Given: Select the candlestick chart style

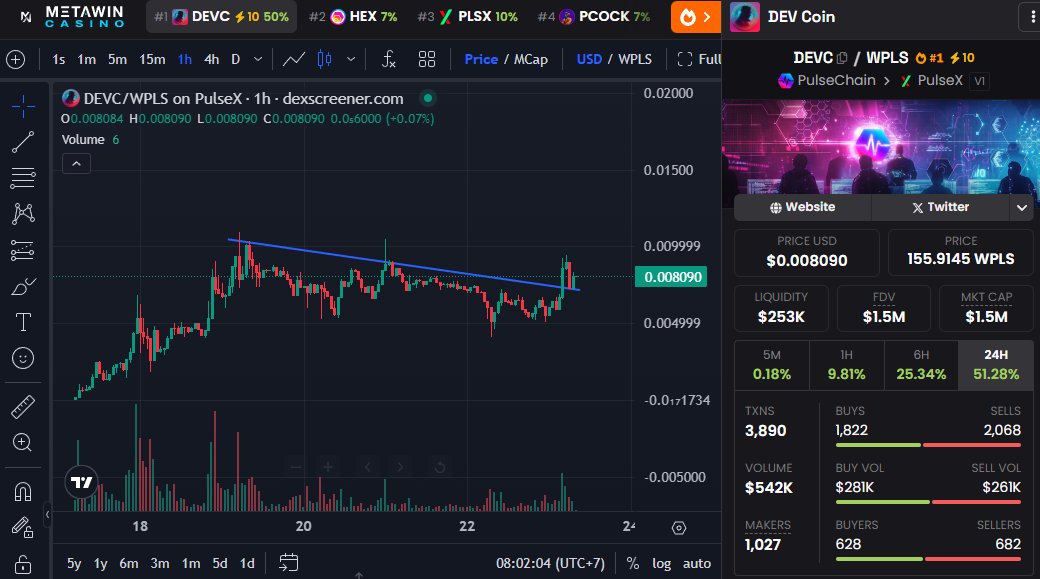Looking at the screenshot, I should coord(324,60).
